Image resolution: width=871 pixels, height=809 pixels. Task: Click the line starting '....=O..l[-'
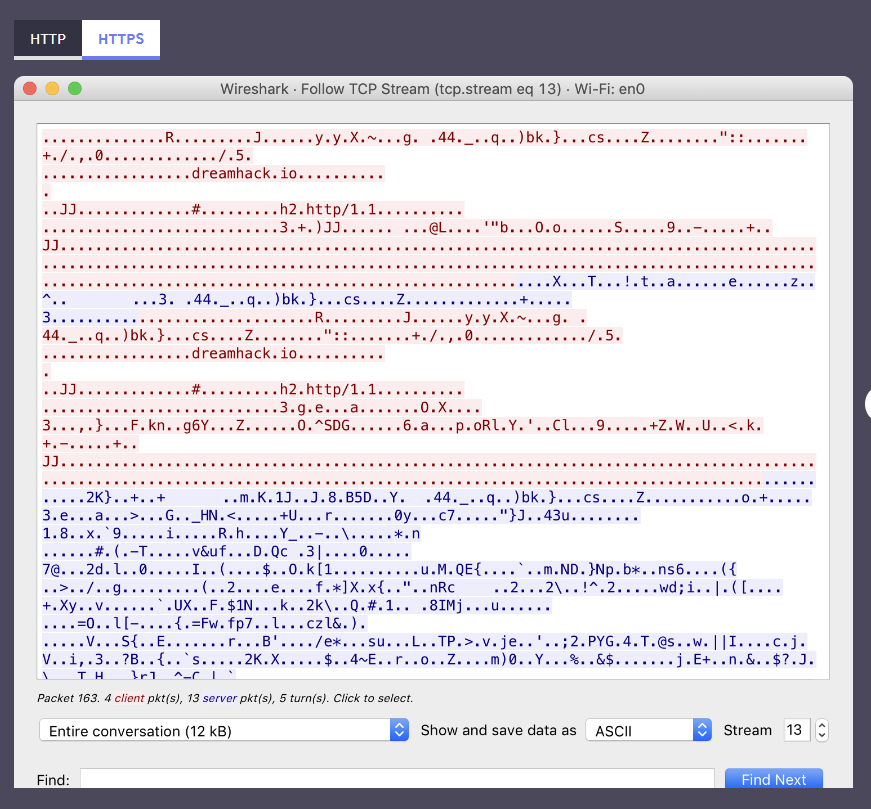tap(204, 623)
